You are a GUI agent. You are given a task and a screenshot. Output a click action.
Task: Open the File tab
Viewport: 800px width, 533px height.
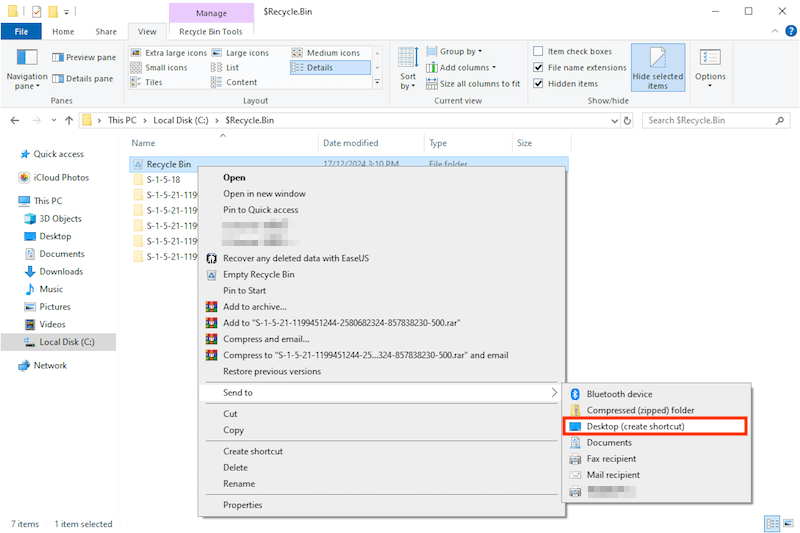pos(21,32)
